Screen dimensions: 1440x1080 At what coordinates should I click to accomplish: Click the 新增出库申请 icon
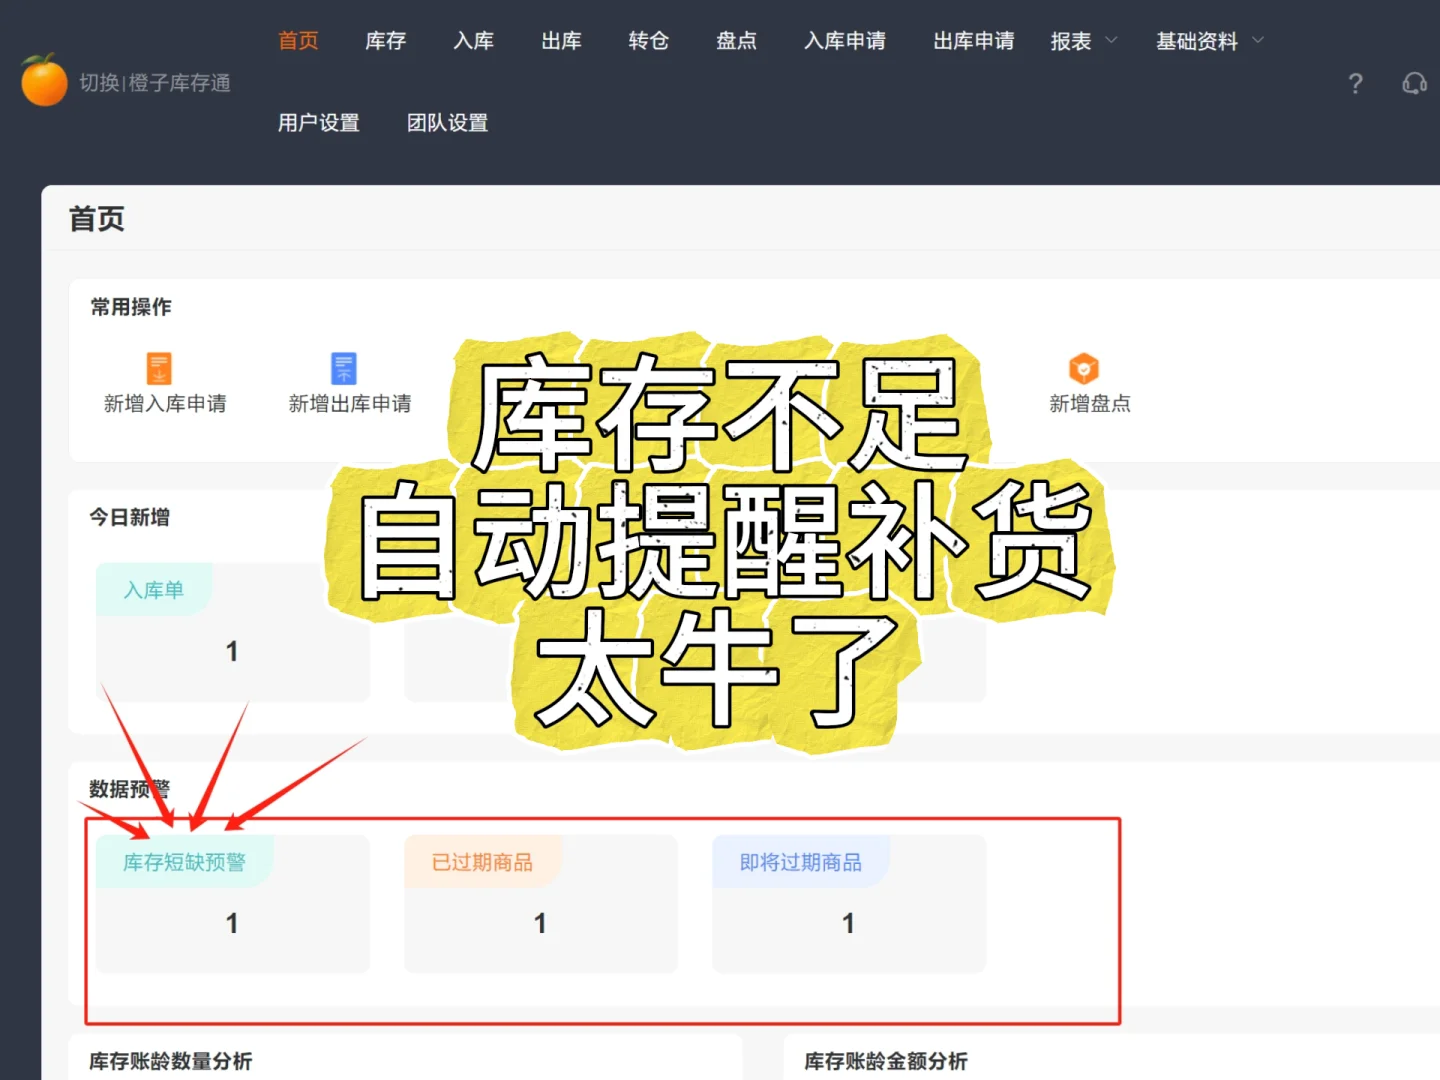(x=343, y=370)
